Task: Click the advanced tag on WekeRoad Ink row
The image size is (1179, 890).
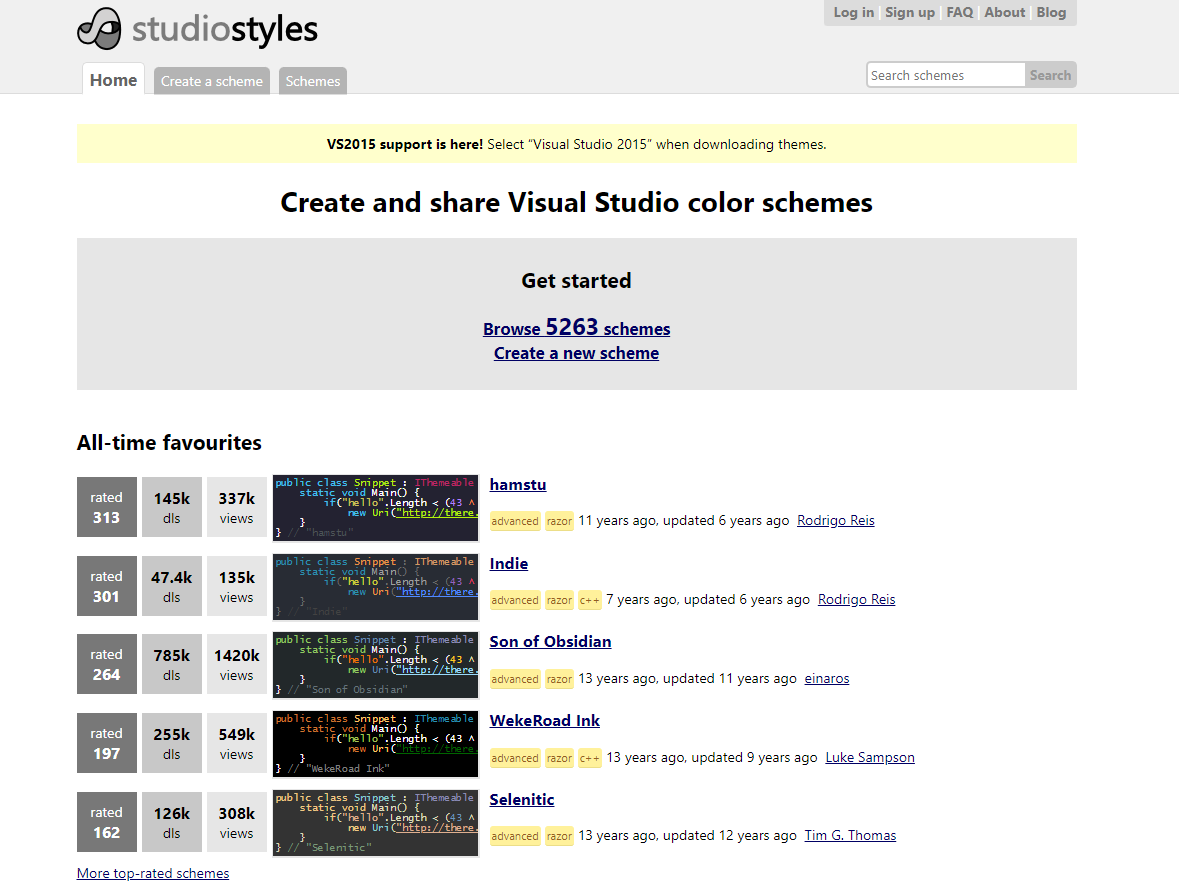Action: pos(515,758)
